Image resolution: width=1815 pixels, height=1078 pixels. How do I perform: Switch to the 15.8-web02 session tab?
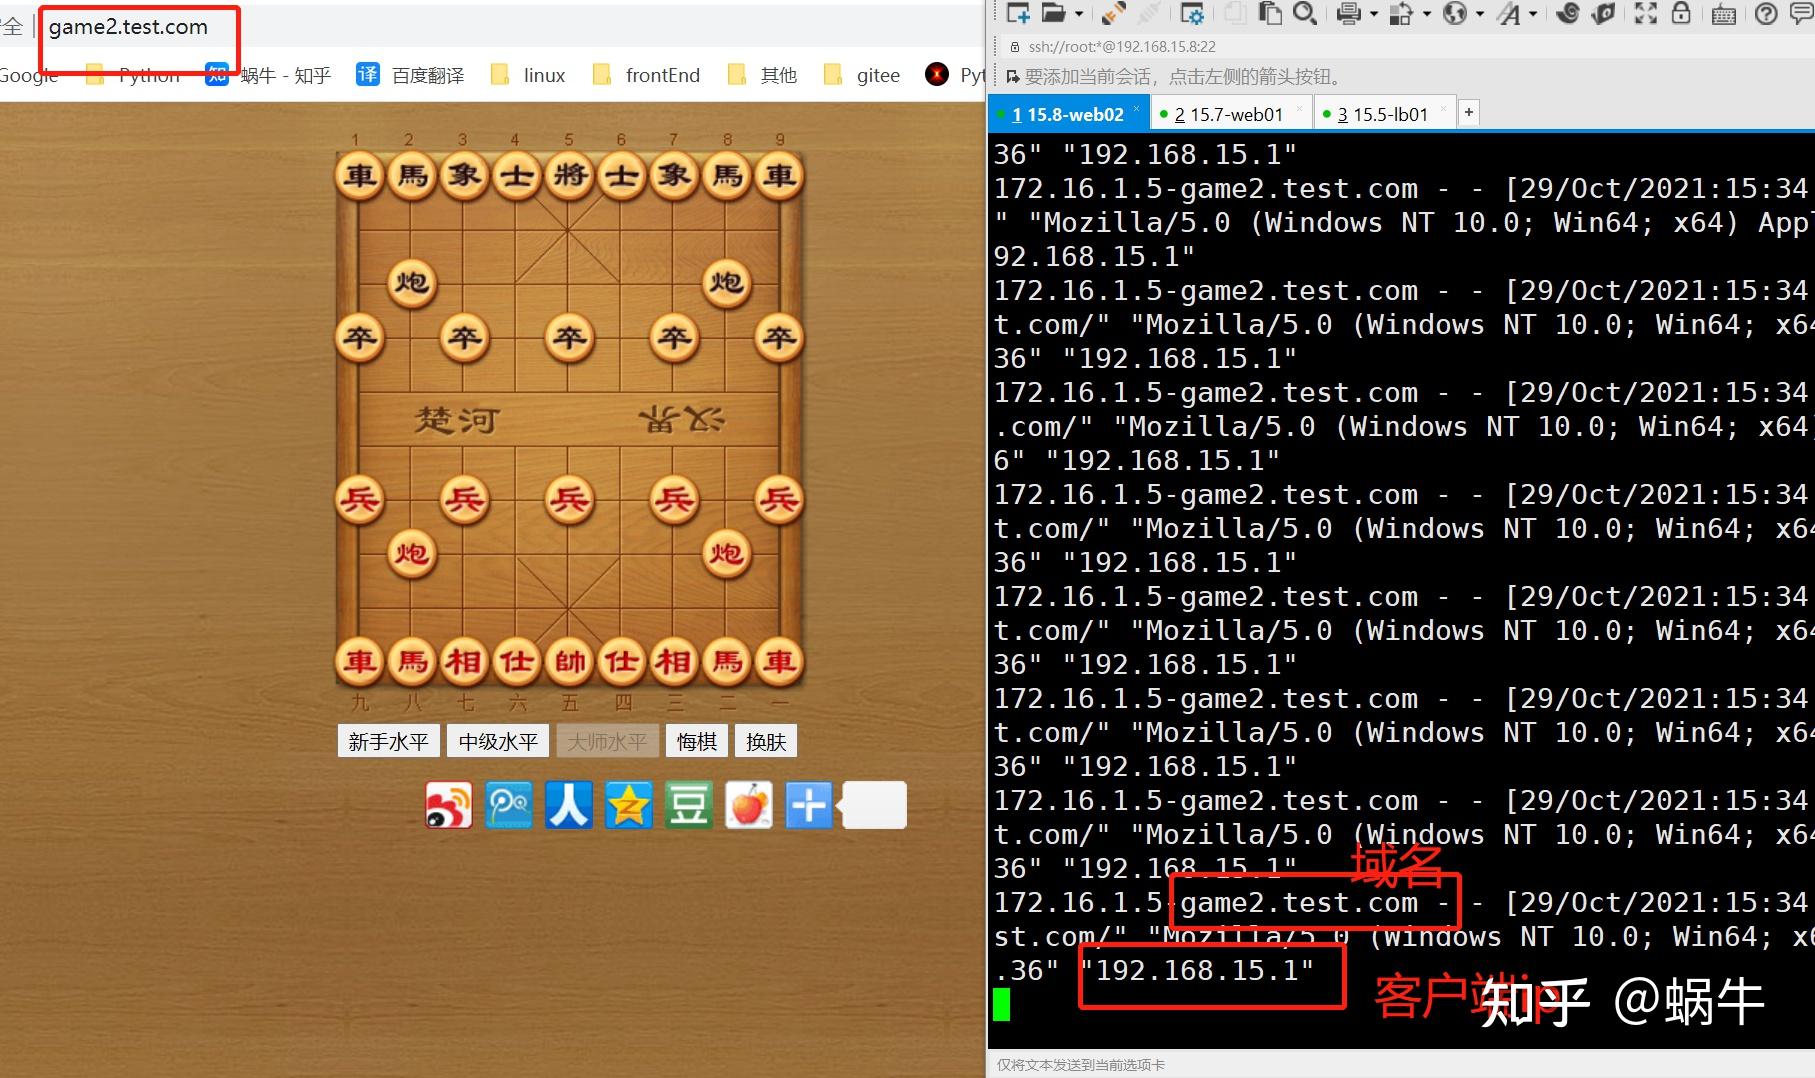click(x=1067, y=114)
